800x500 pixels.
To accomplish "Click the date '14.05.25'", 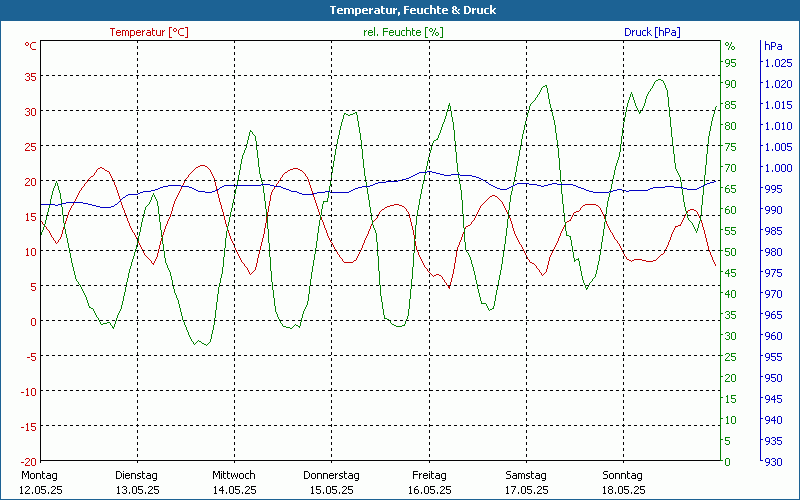I will (x=235, y=490).
